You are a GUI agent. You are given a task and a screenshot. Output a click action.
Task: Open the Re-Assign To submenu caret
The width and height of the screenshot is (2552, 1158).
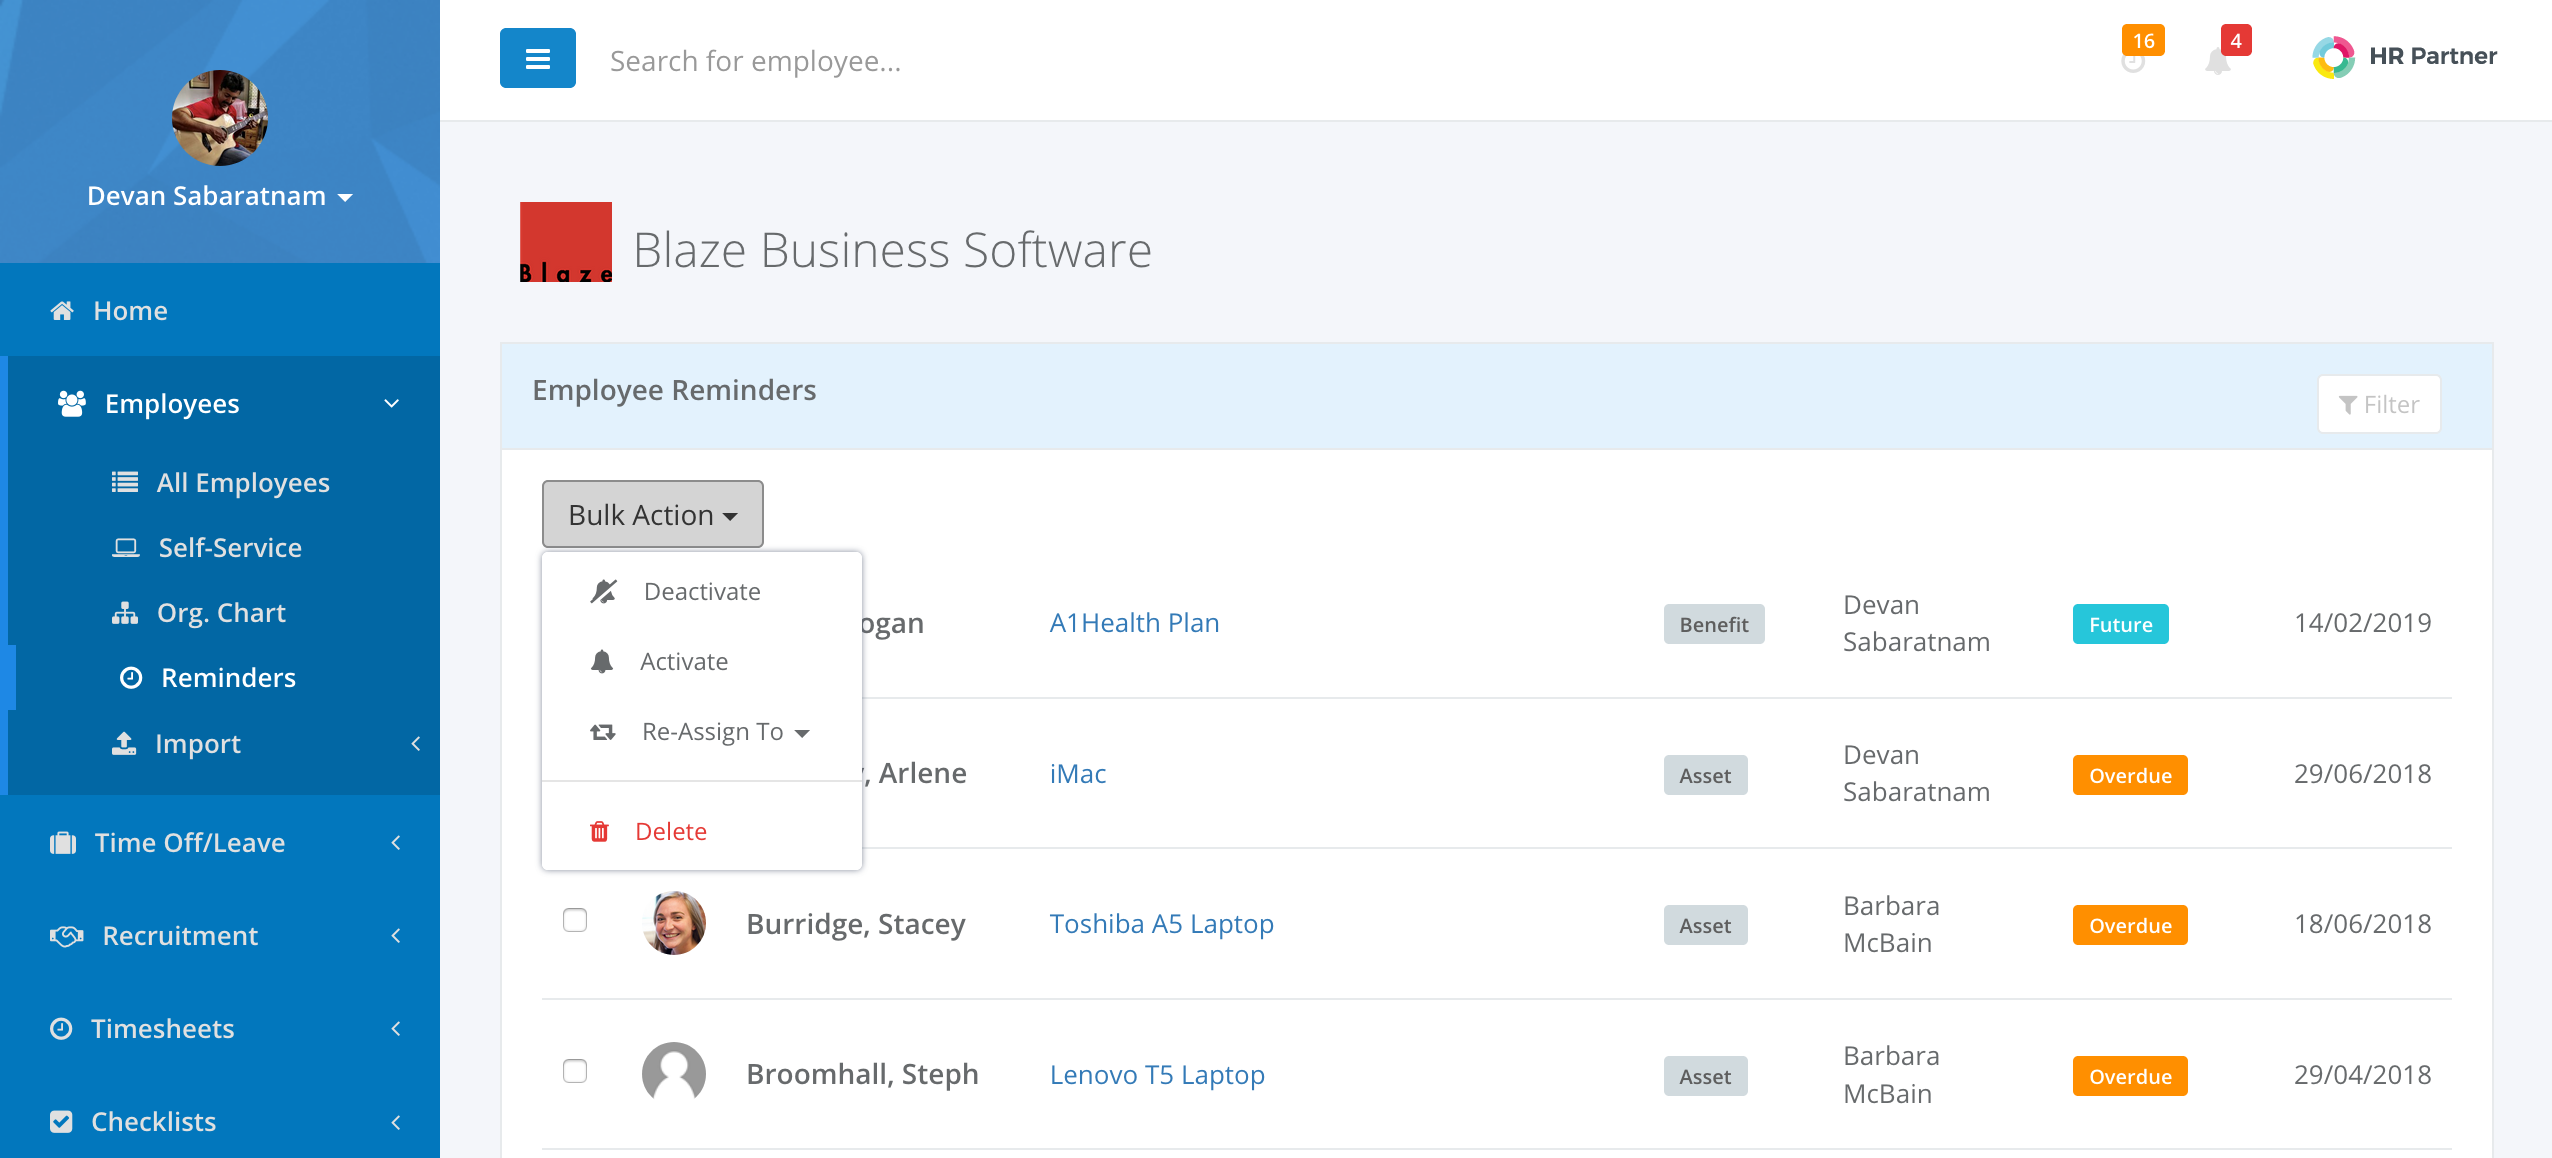(x=802, y=733)
